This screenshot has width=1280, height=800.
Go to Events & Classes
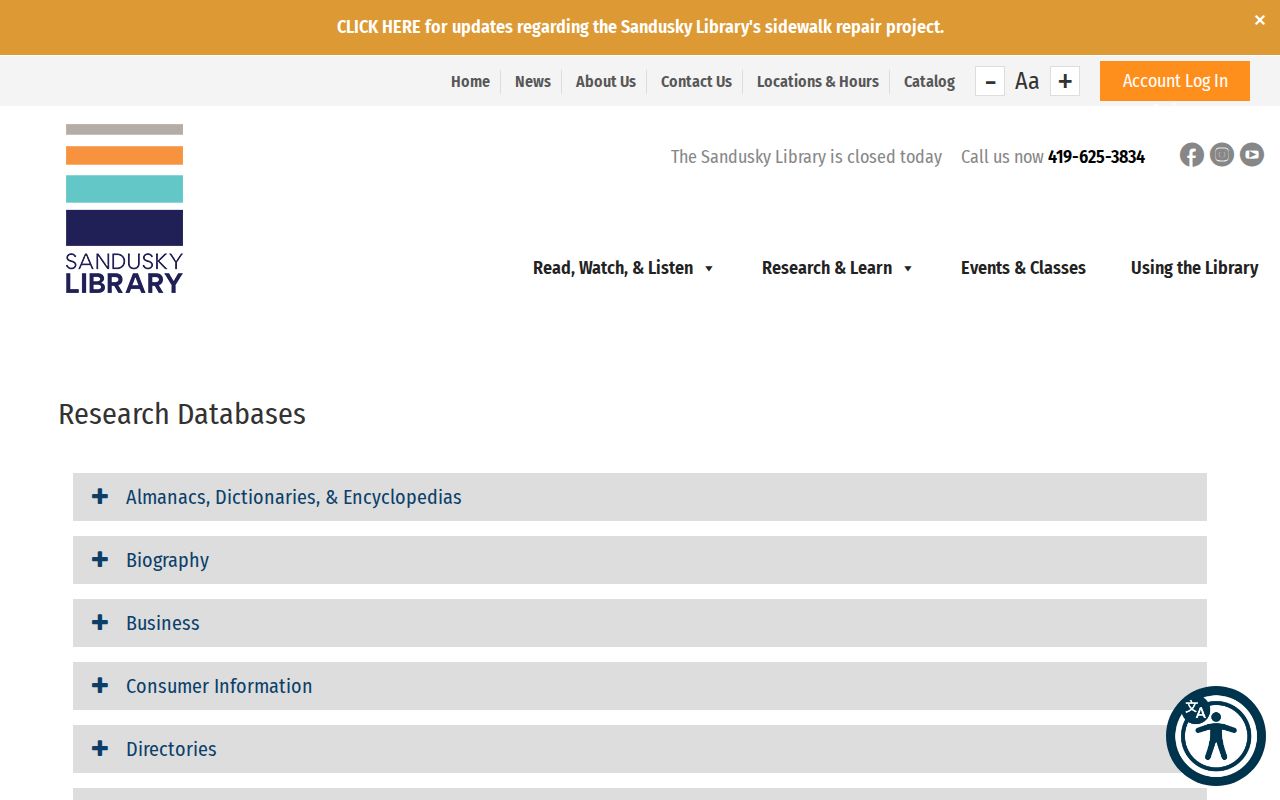[x=1023, y=268]
